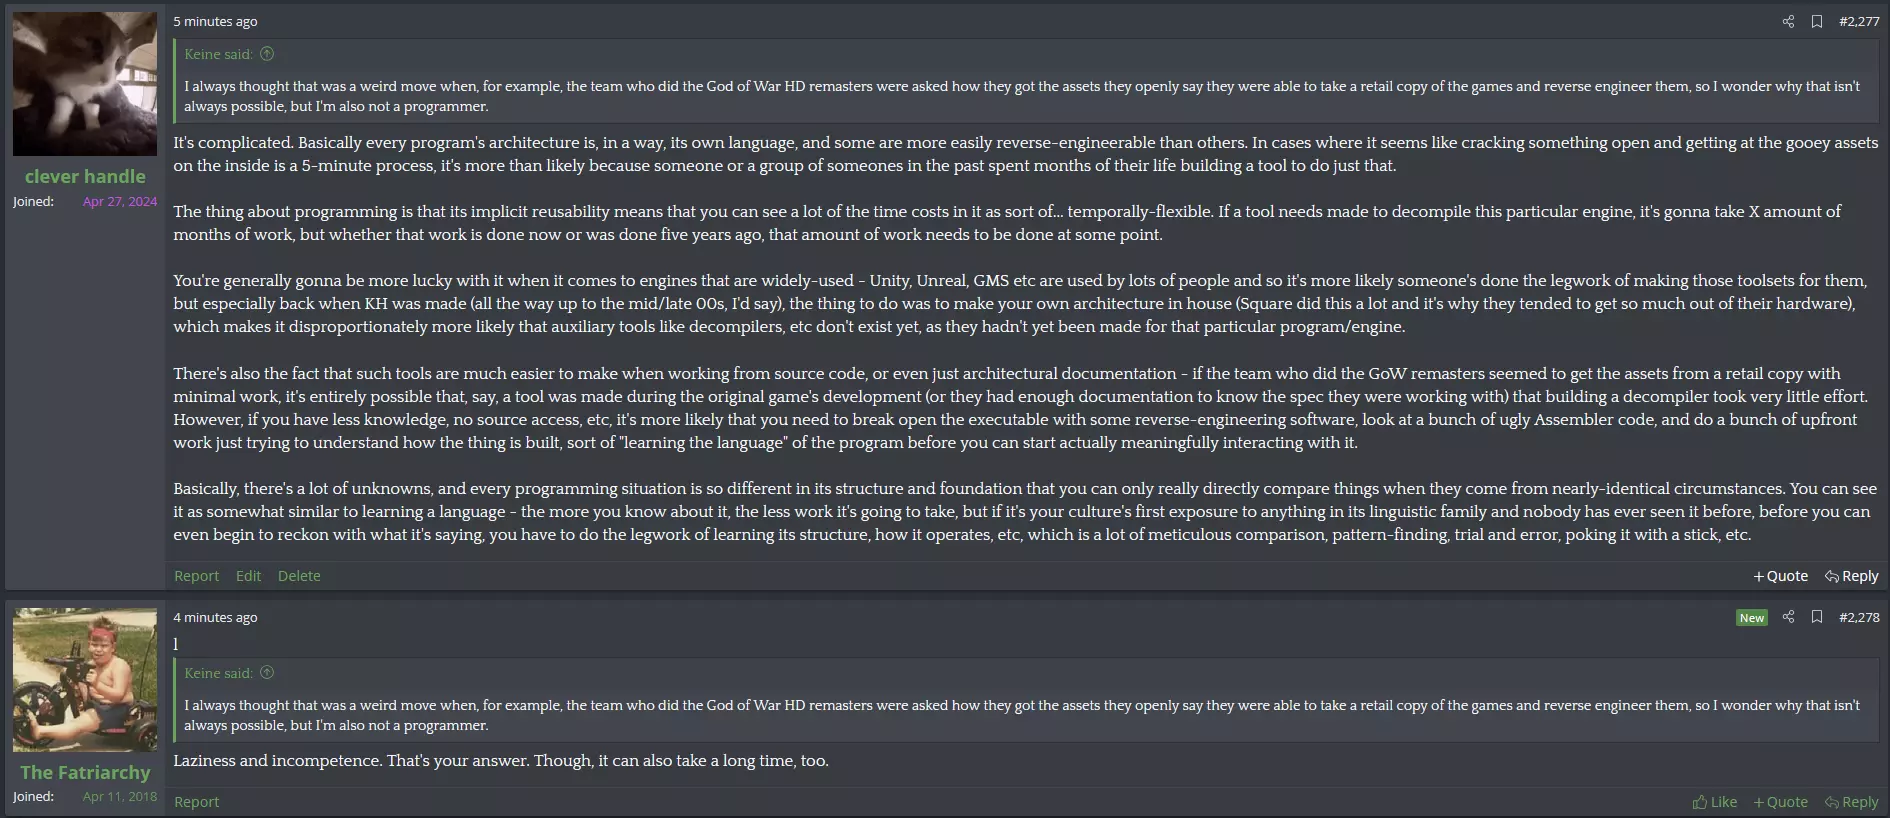
Task: View The Fatriarchy's avatar image
Action: click(x=85, y=680)
